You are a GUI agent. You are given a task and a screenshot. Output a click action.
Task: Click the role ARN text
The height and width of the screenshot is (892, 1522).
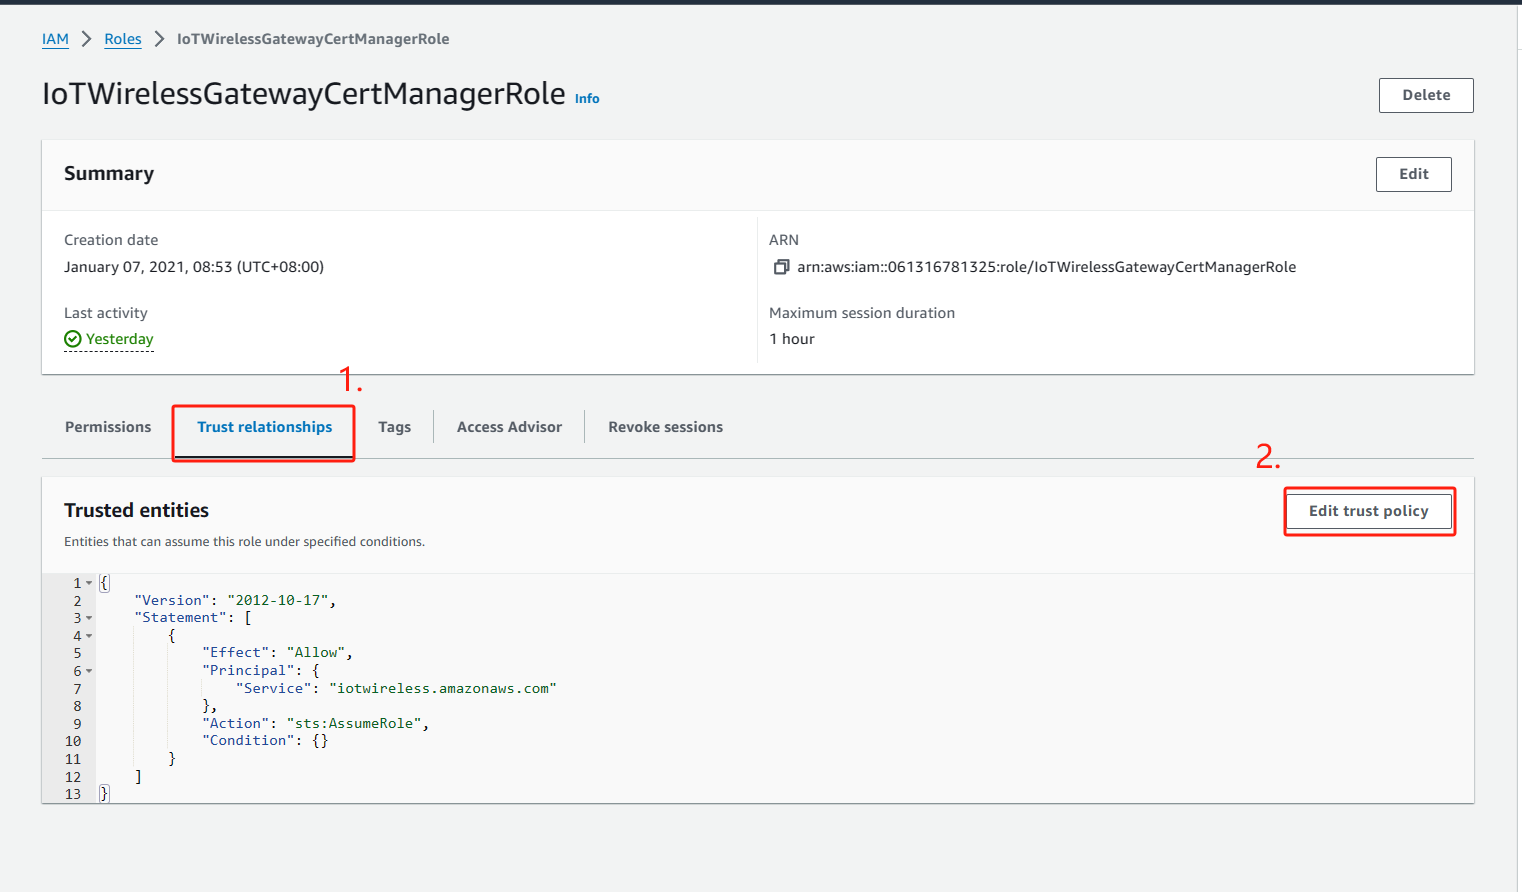pyautogui.click(x=1046, y=267)
